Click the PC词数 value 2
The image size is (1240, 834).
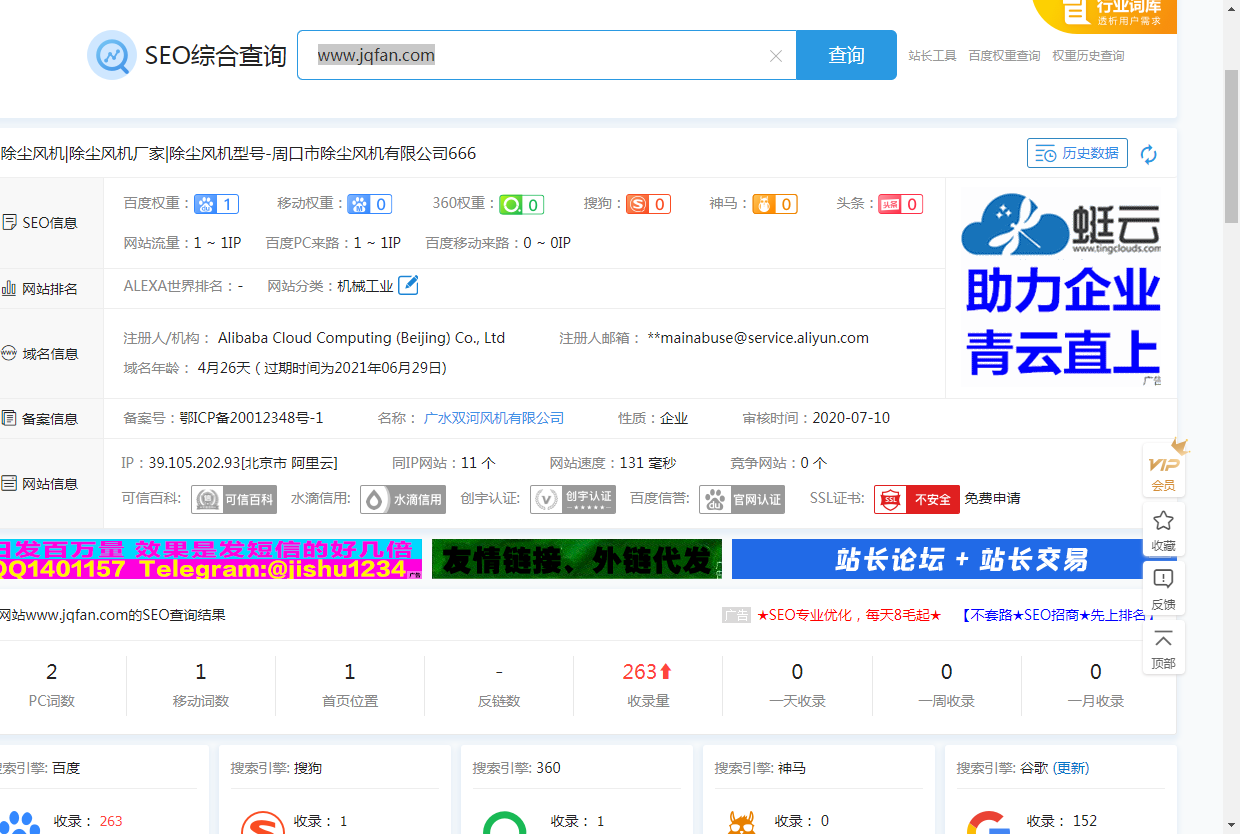tap(52, 672)
